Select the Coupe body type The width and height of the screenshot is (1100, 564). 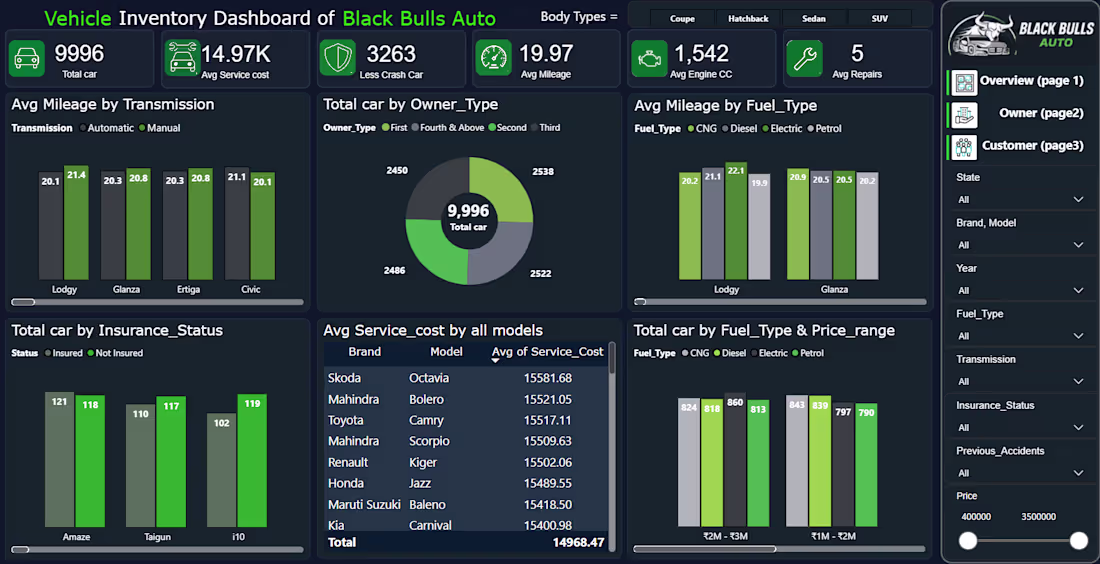coord(682,19)
